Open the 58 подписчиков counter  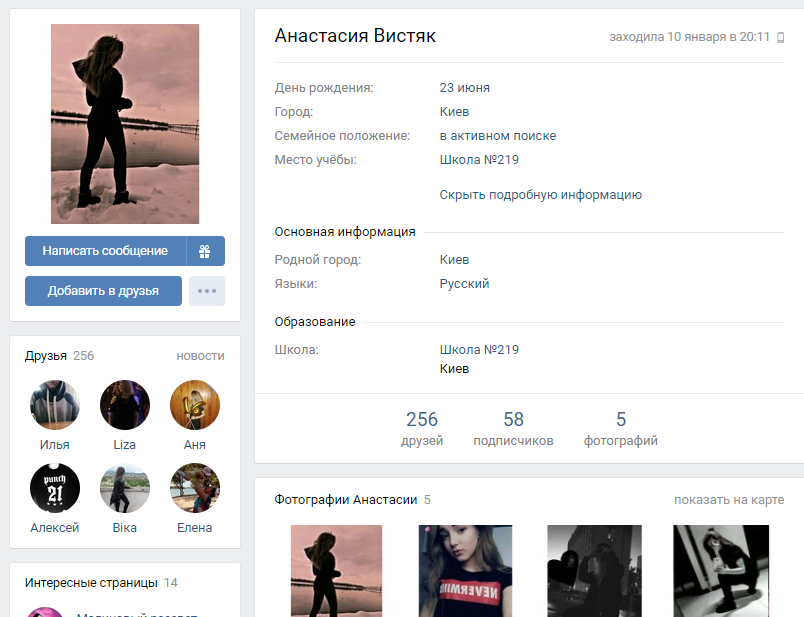[513, 428]
